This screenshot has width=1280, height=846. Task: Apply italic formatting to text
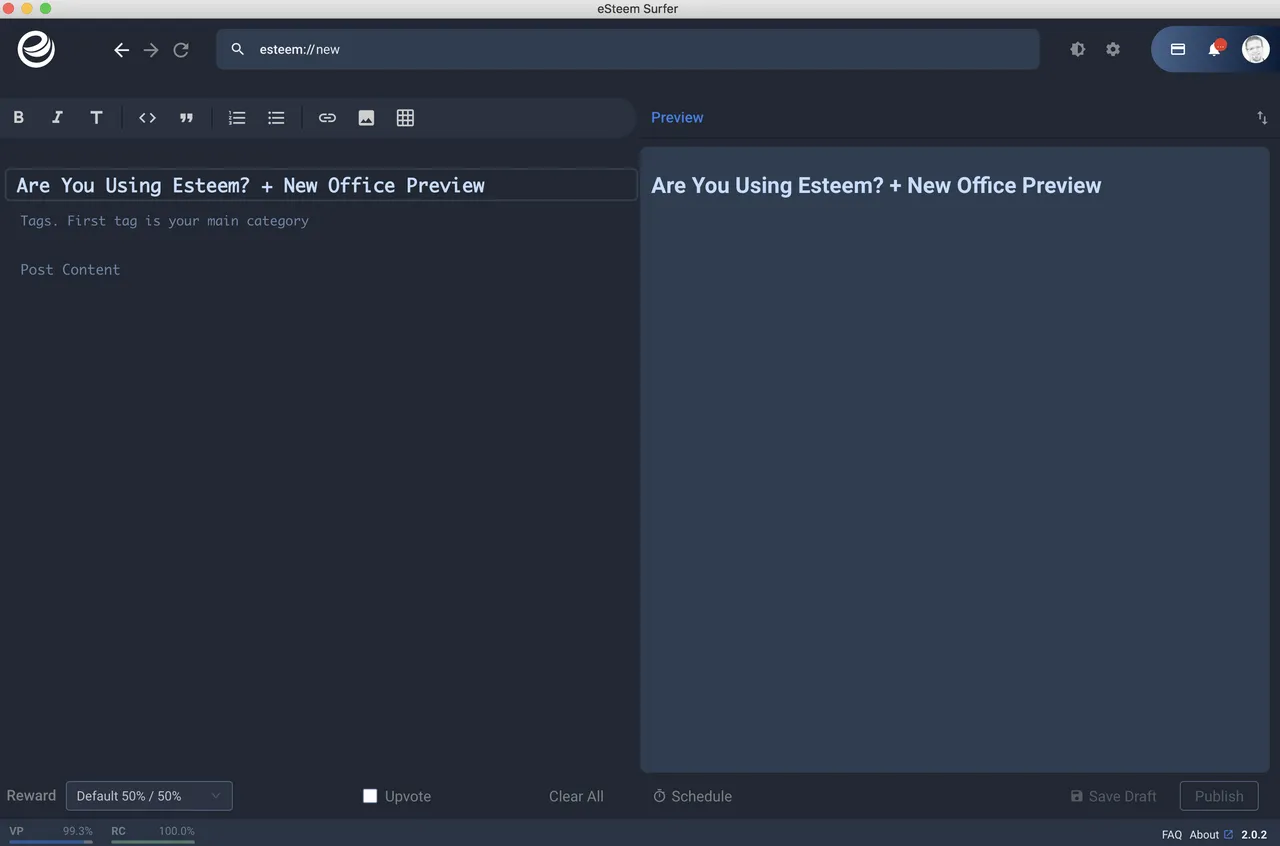57,118
